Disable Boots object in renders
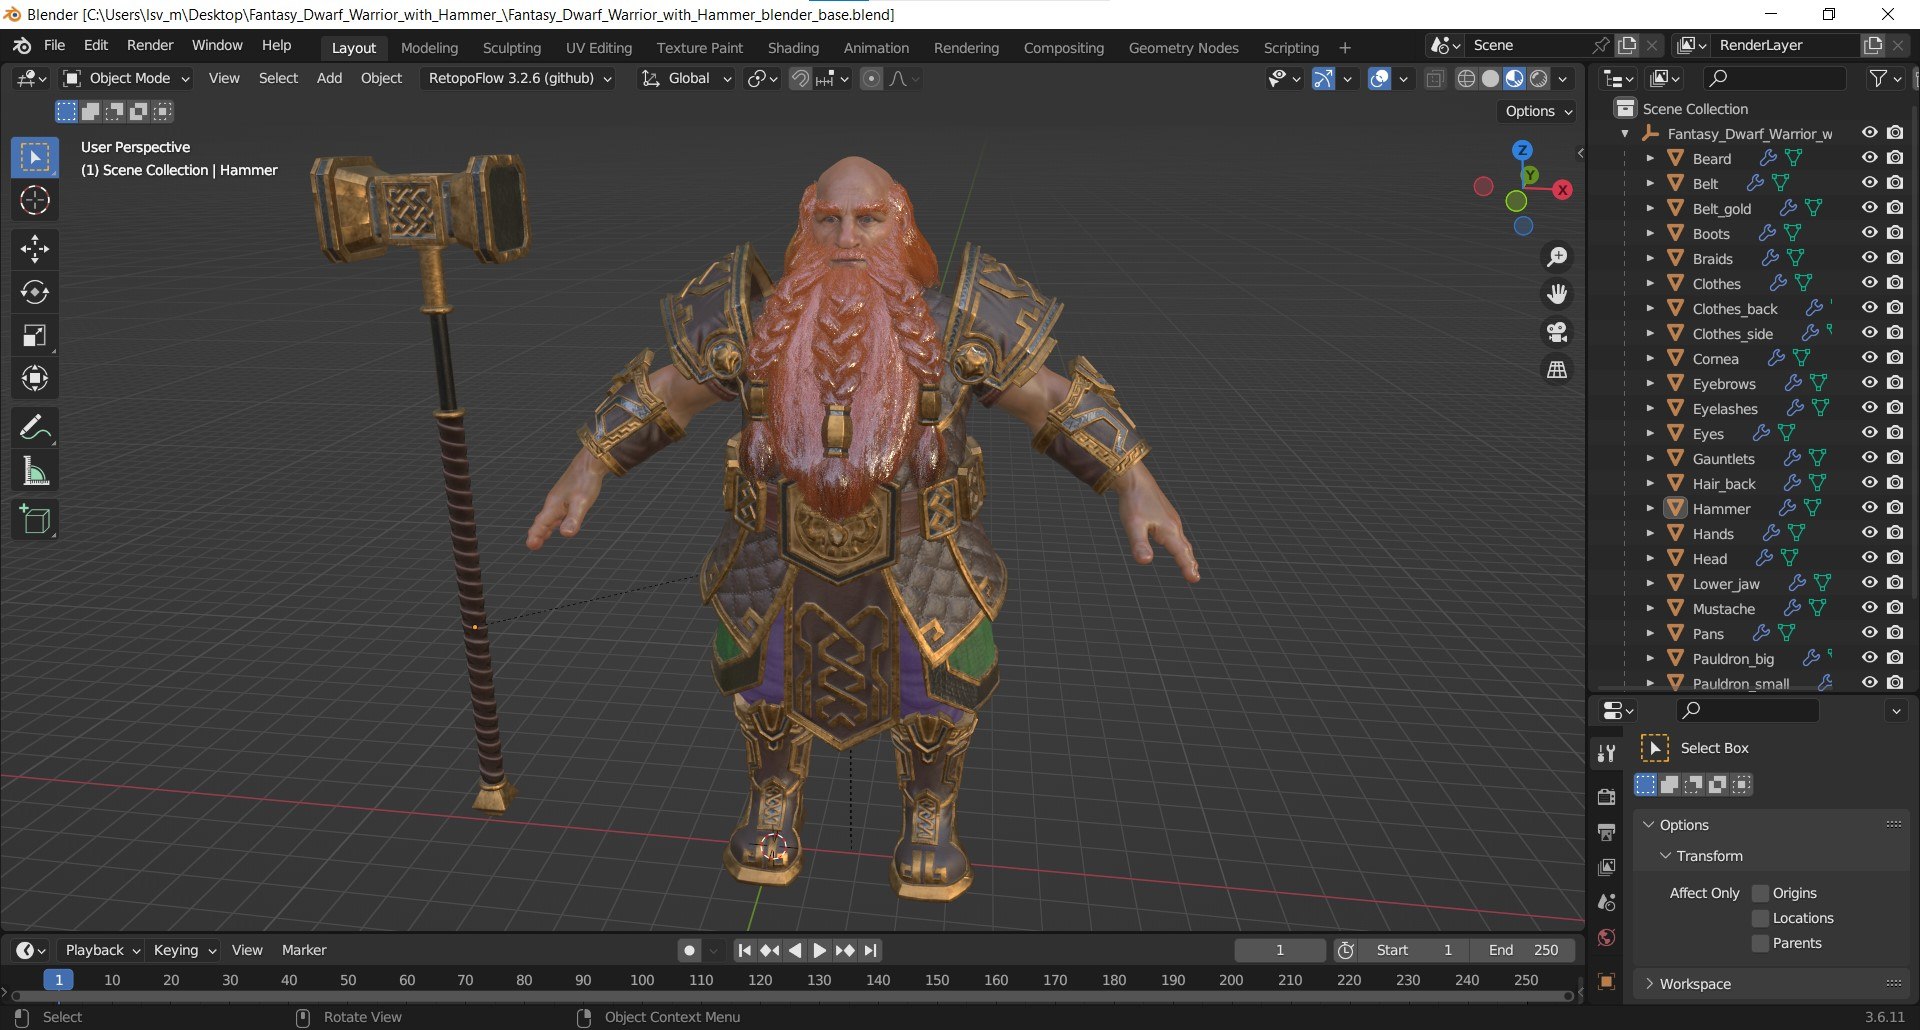Image resolution: width=1920 pixels, height=1030 pixels. pyautogui.click(x=1895, y=233)
